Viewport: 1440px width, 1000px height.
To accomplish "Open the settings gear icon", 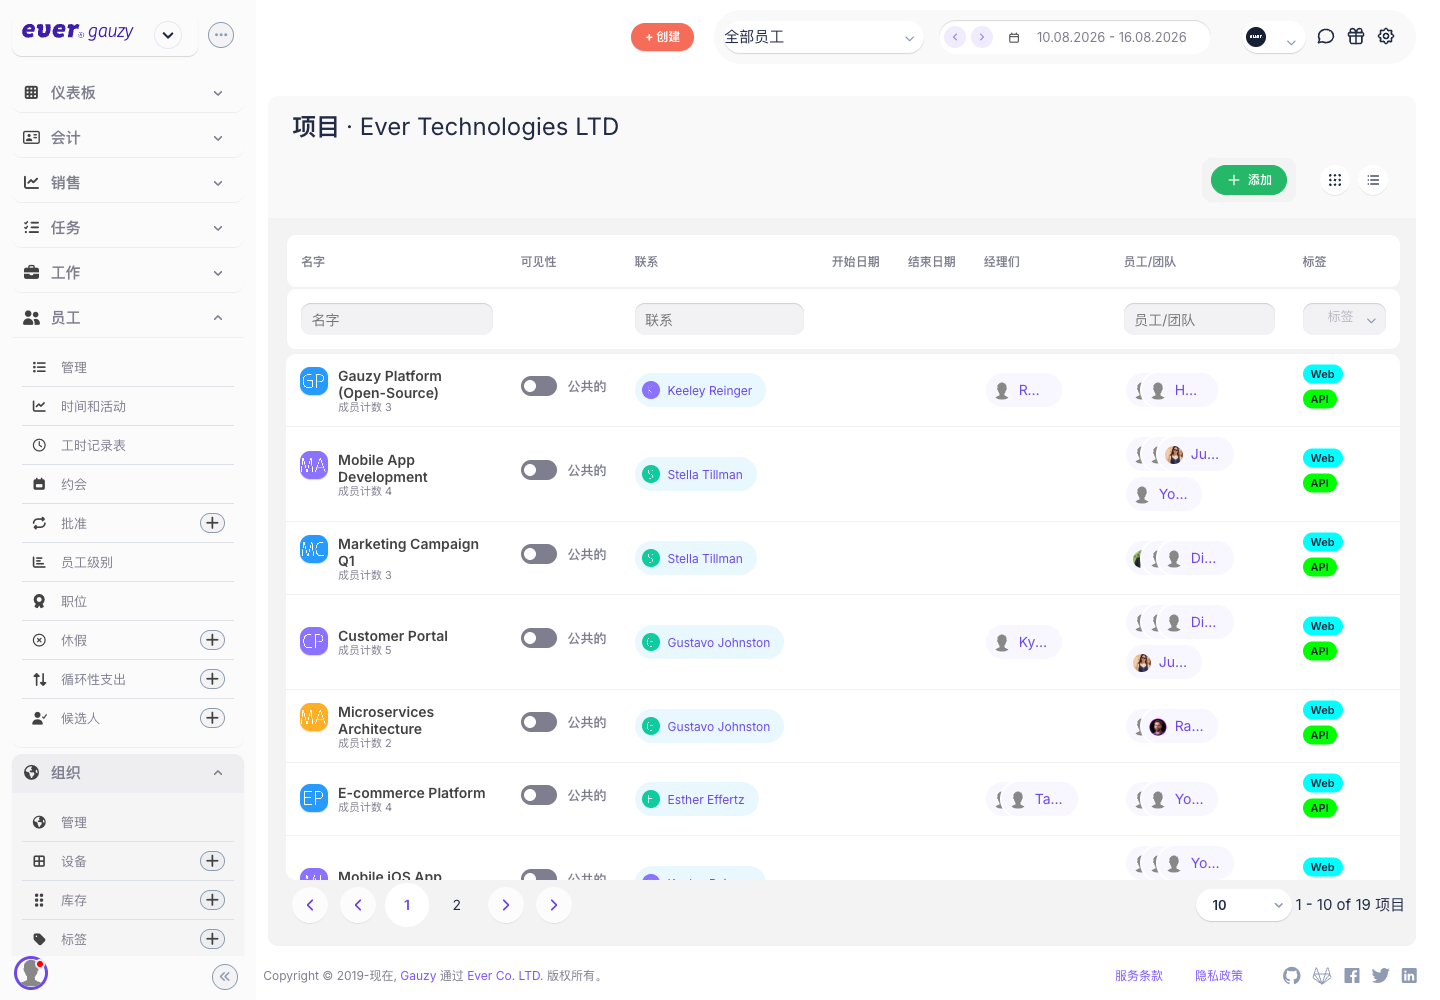I will (x=1386, y=36).
